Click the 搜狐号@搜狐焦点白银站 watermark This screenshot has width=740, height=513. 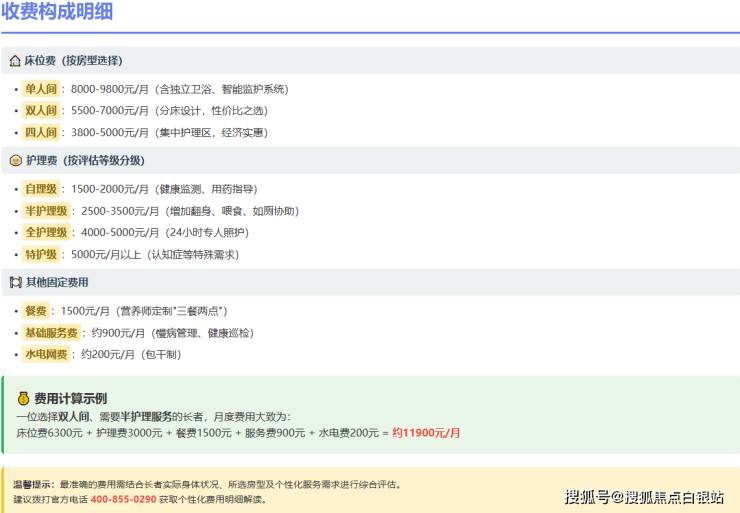tap(644, 497)
